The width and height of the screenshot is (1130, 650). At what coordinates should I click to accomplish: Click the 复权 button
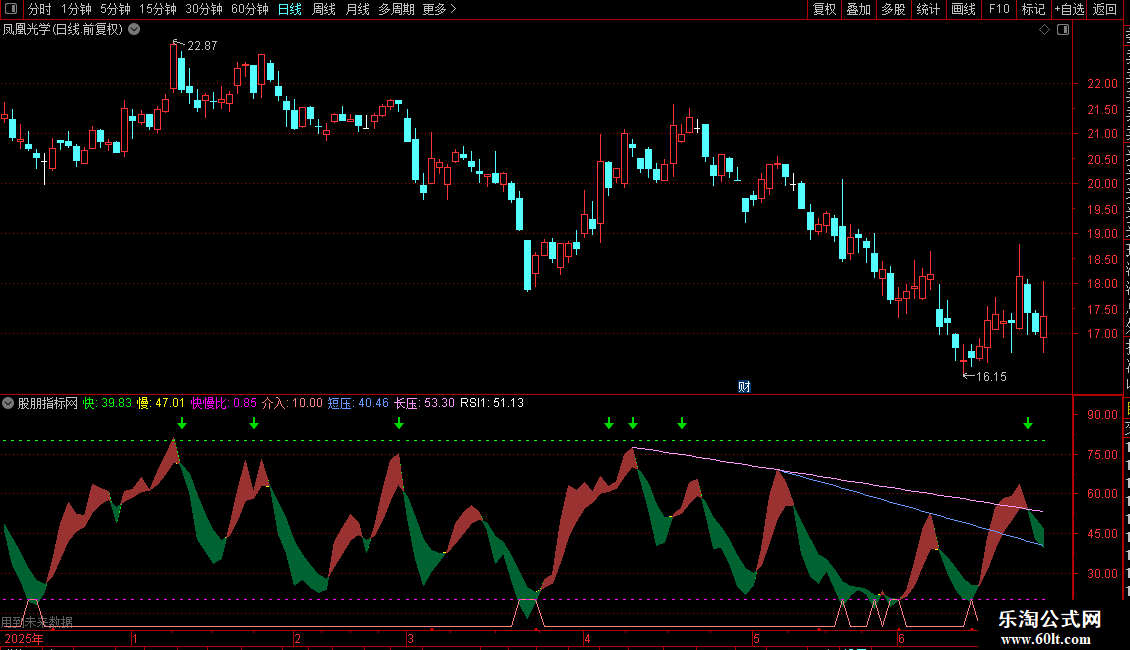824,9
